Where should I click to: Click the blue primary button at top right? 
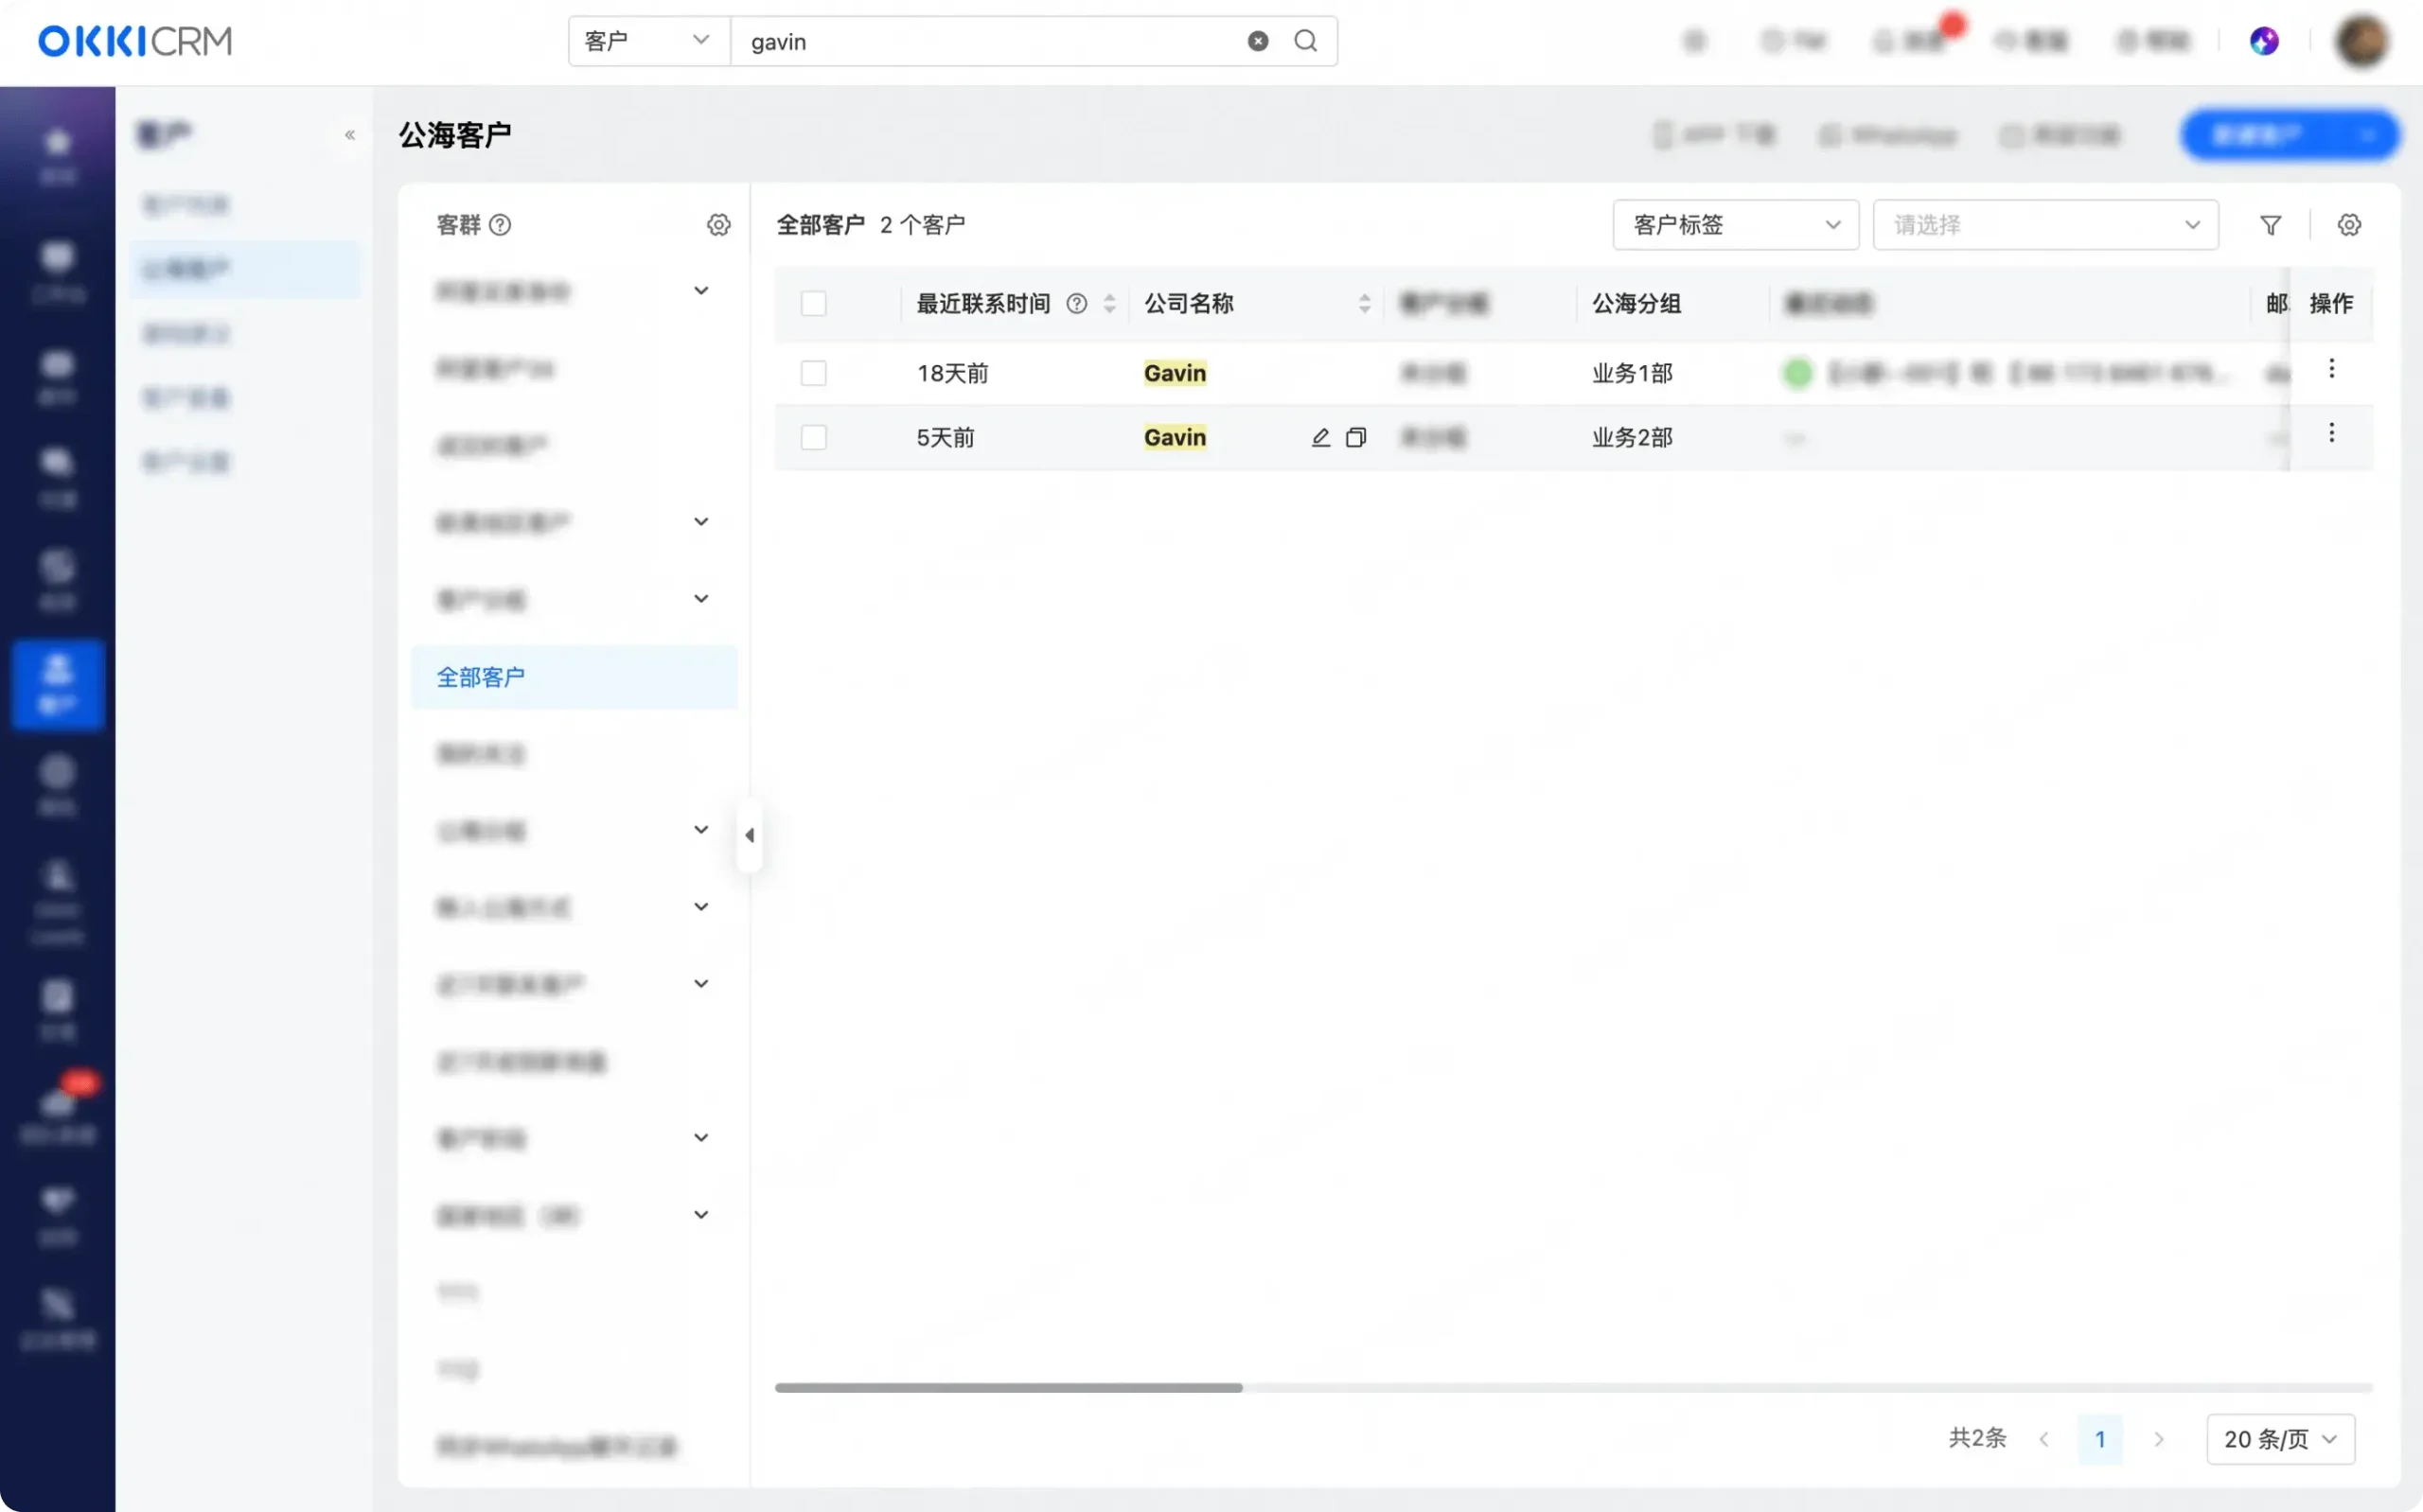(x=2290, y=134)
